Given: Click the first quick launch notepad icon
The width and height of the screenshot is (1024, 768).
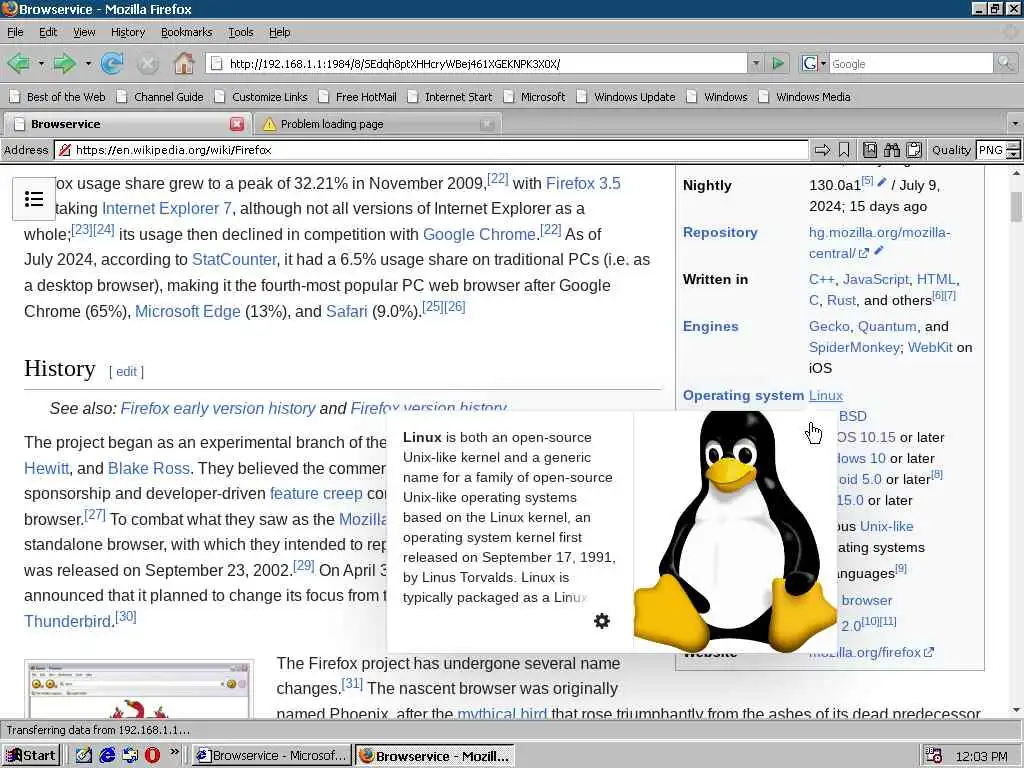Looking at the screenshot, I should pyautogui.click(x=84, y=755).
